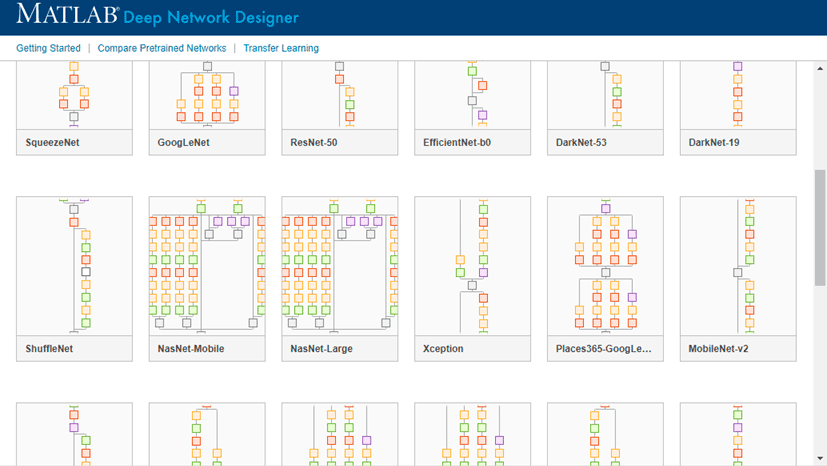Click the MATLAB logo in header
This screenshot has height=466, width=827.
click(x=67, y=16)
